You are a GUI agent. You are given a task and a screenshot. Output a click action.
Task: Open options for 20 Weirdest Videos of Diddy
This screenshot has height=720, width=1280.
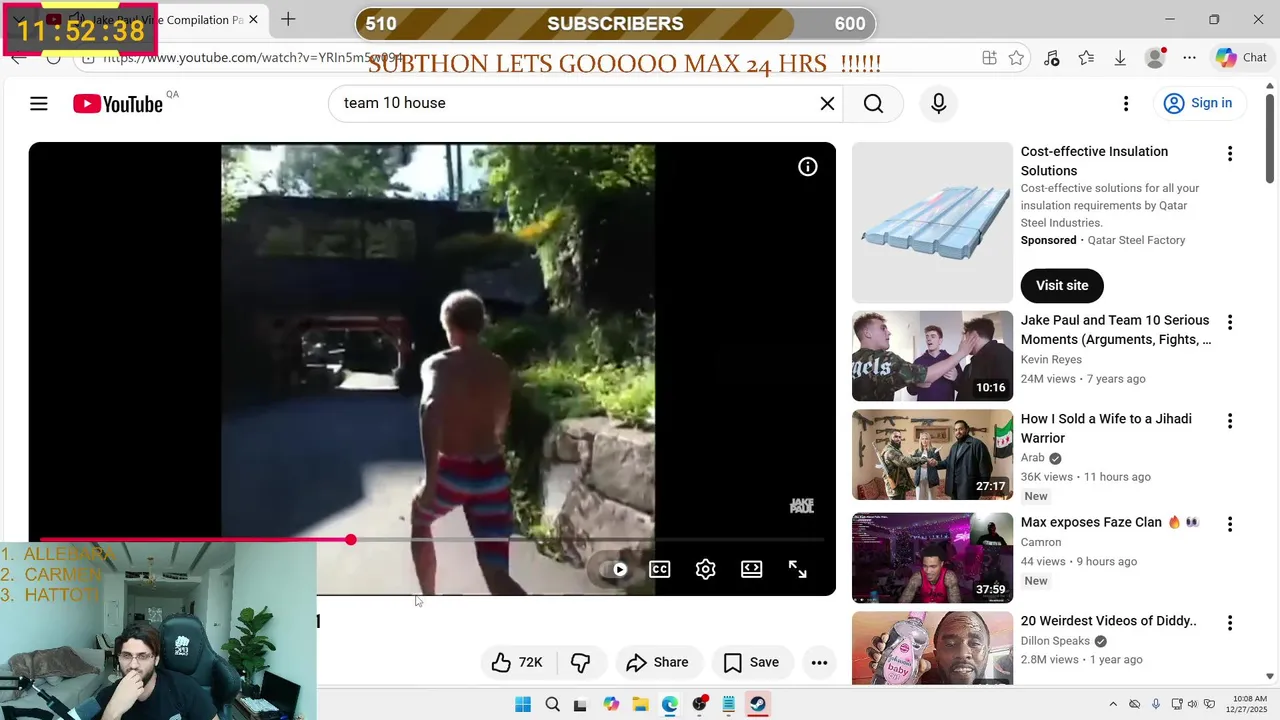pos(1230,623)
